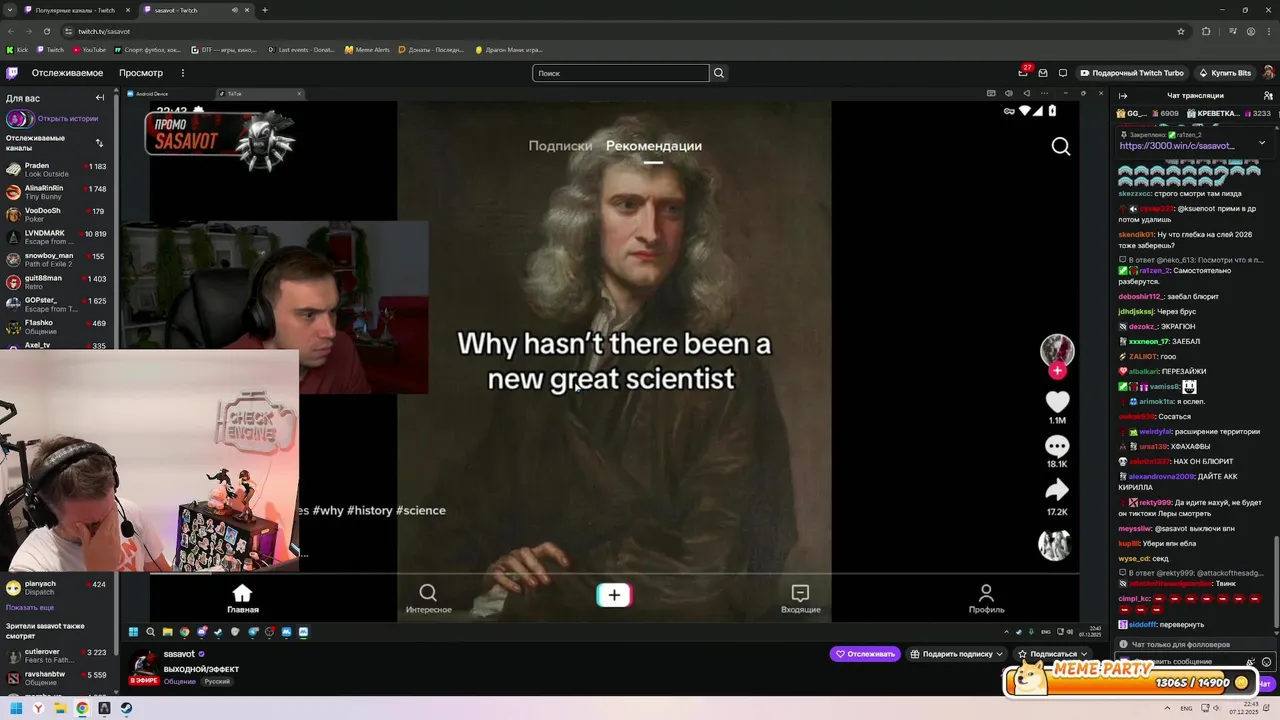The image size is (1280, 720).
Task: Click Купить Bits button
Action: [x=1223, y=73]
